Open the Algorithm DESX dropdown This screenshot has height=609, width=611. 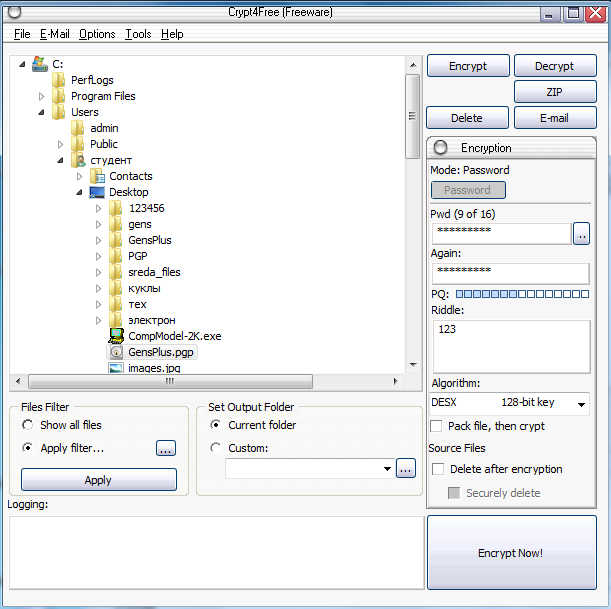pyautogui.click(x=581, y=404)
